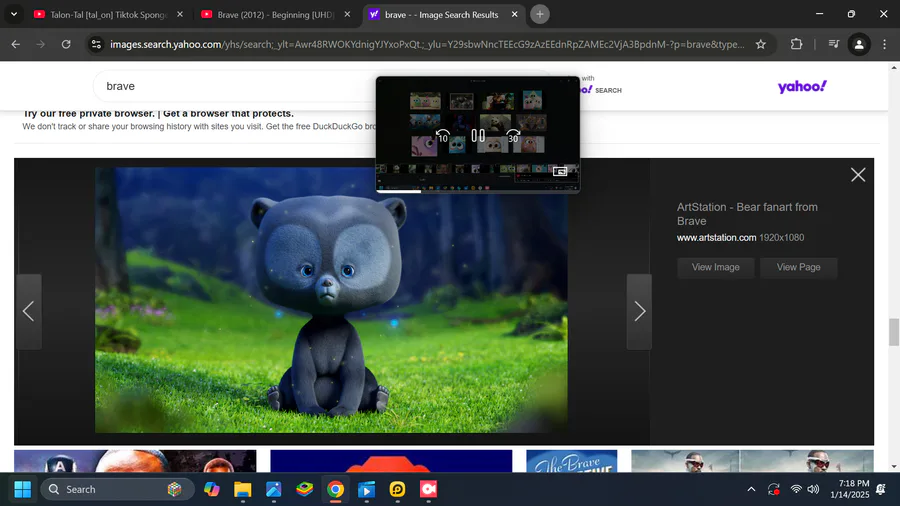Select the brave Image Search Results tab

click(x=442, y=14)
